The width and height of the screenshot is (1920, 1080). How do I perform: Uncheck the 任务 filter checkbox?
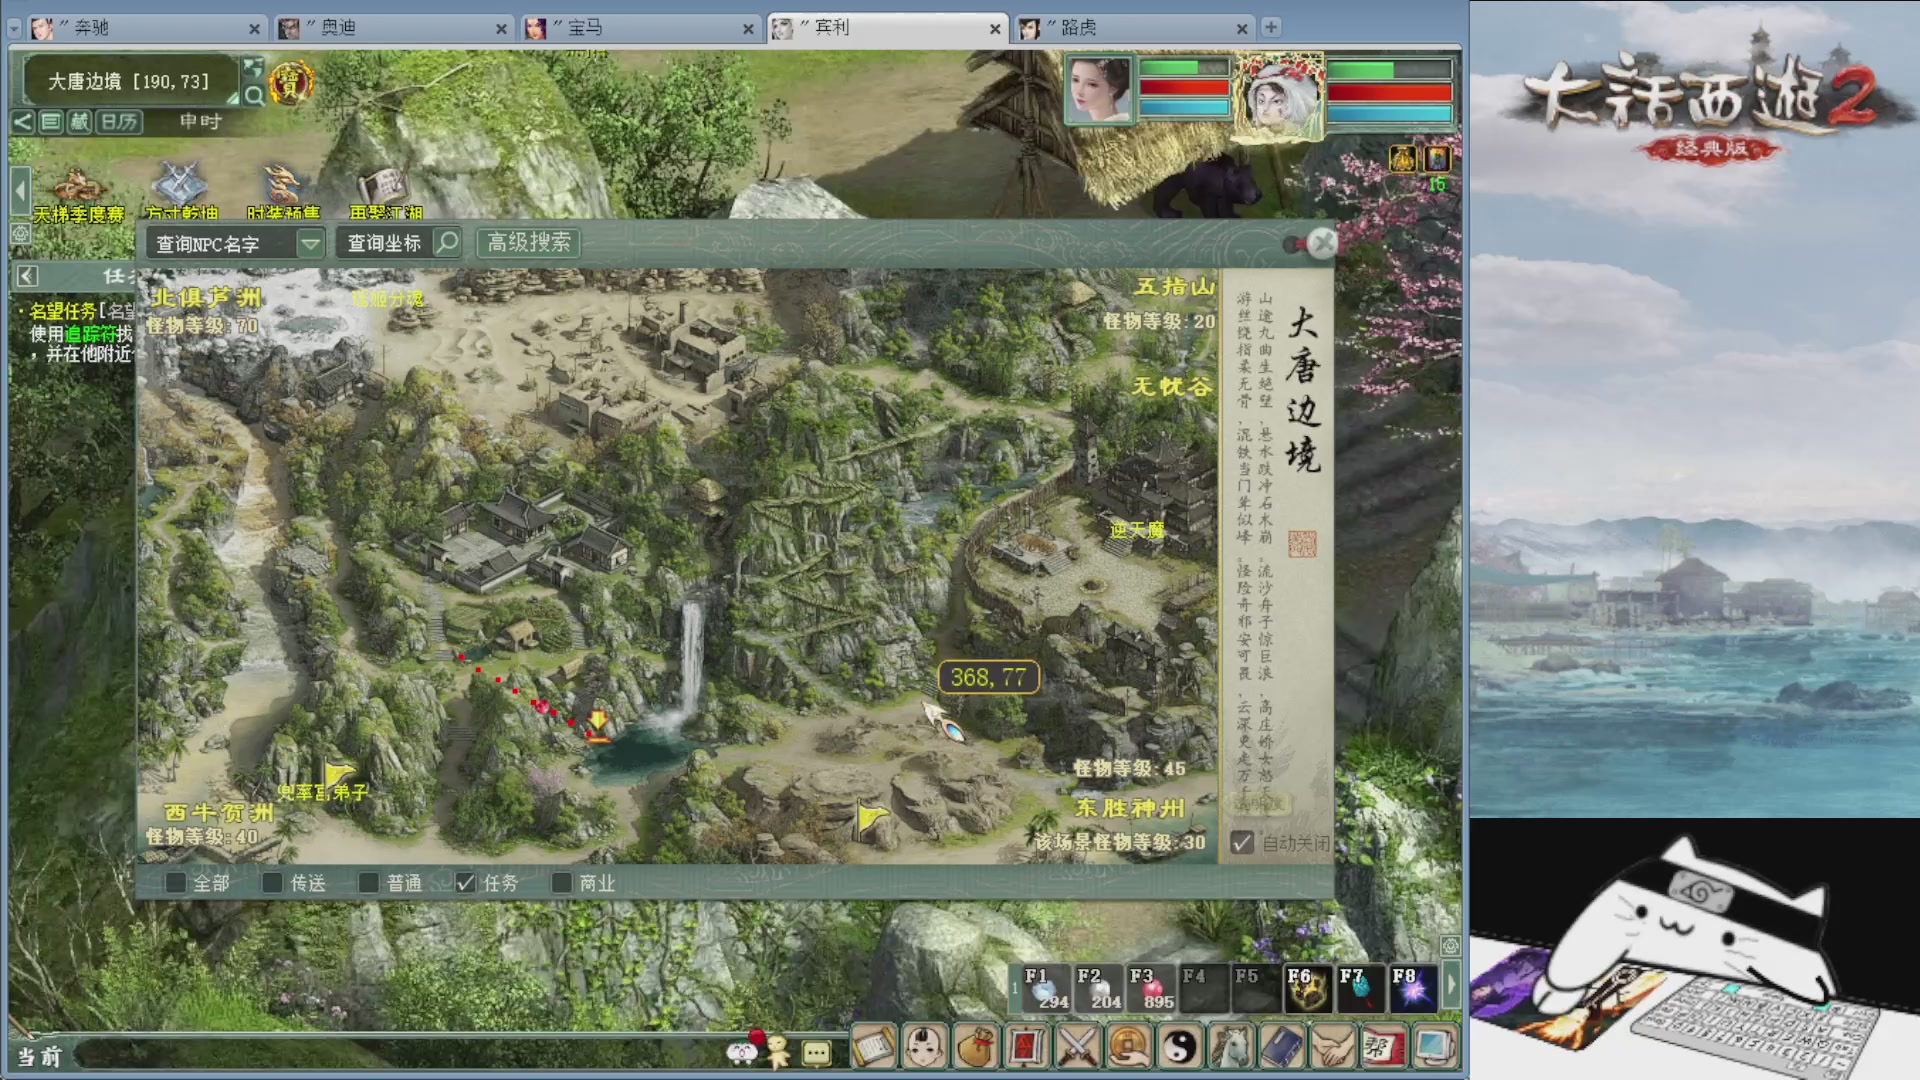[465, 883]
